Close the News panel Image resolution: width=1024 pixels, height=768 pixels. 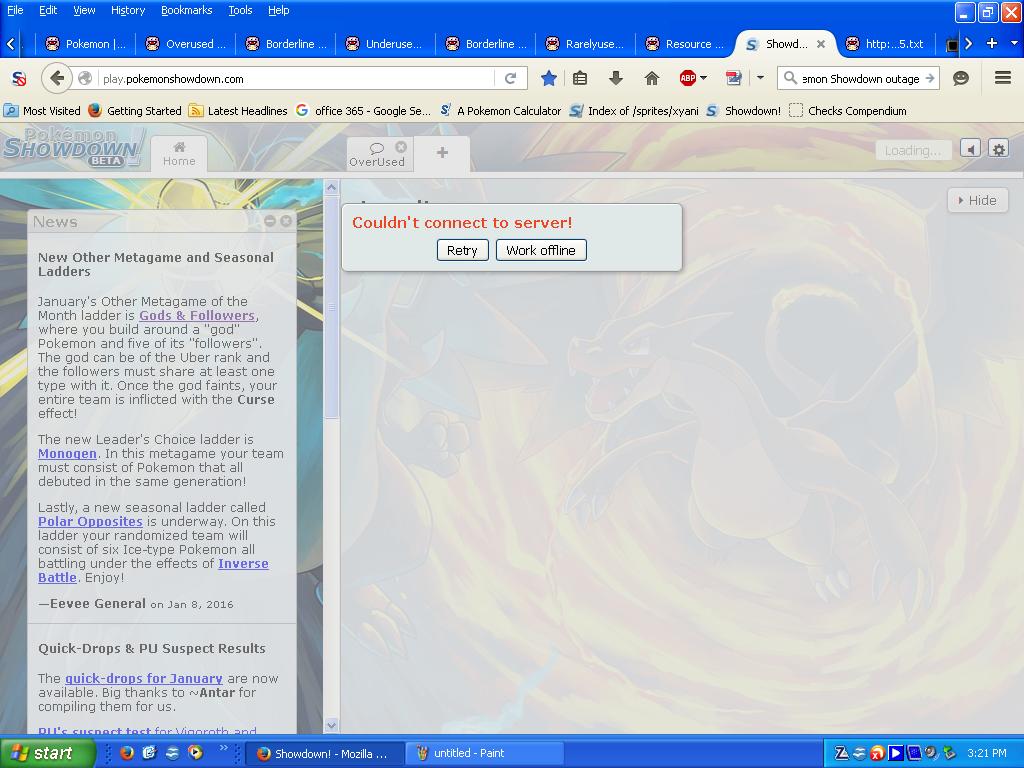point(286,221)
